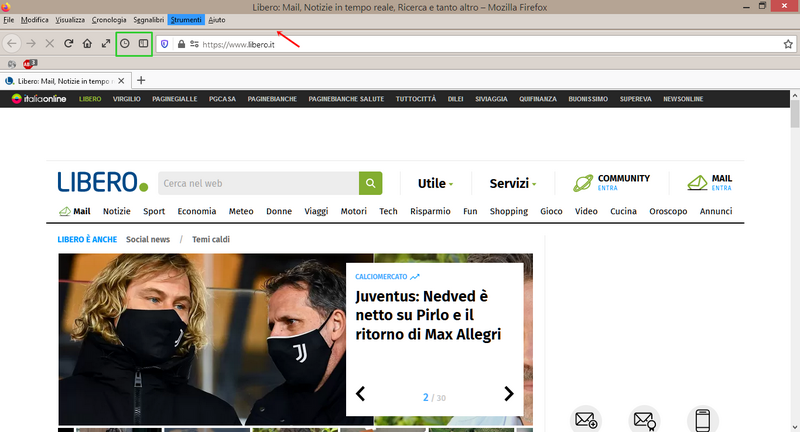Screen dimensions: 800x432
Task: Open the Segnalibri menu
Action: click(x=148, y=20)
